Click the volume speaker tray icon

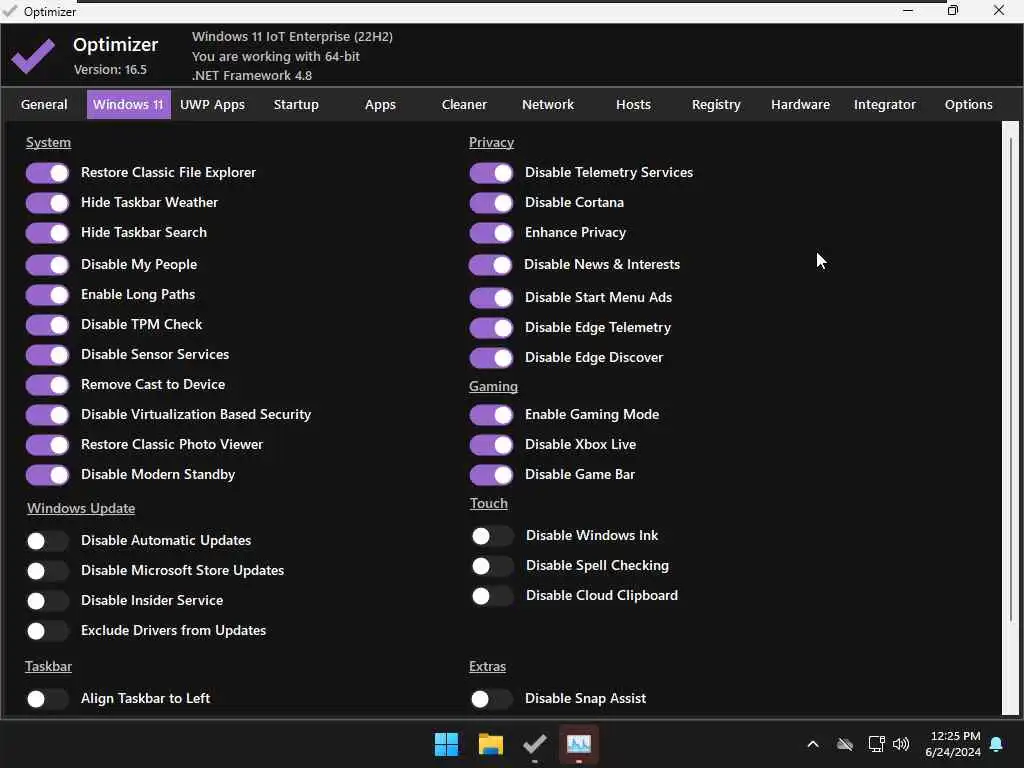(x=901, y=744)
